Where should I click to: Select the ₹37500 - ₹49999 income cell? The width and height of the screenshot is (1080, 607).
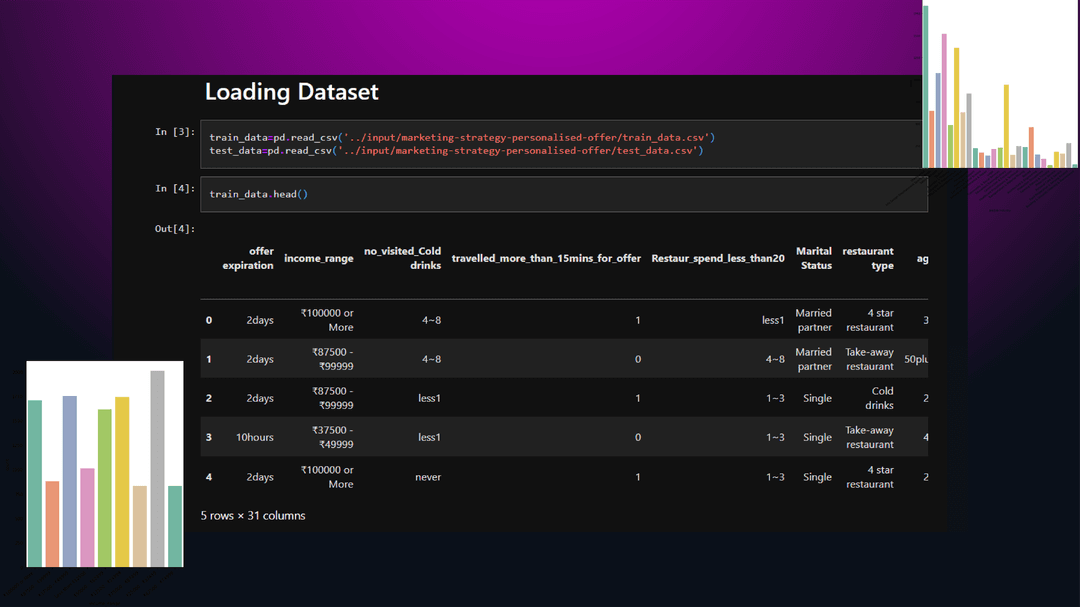(x=327, y=438)
